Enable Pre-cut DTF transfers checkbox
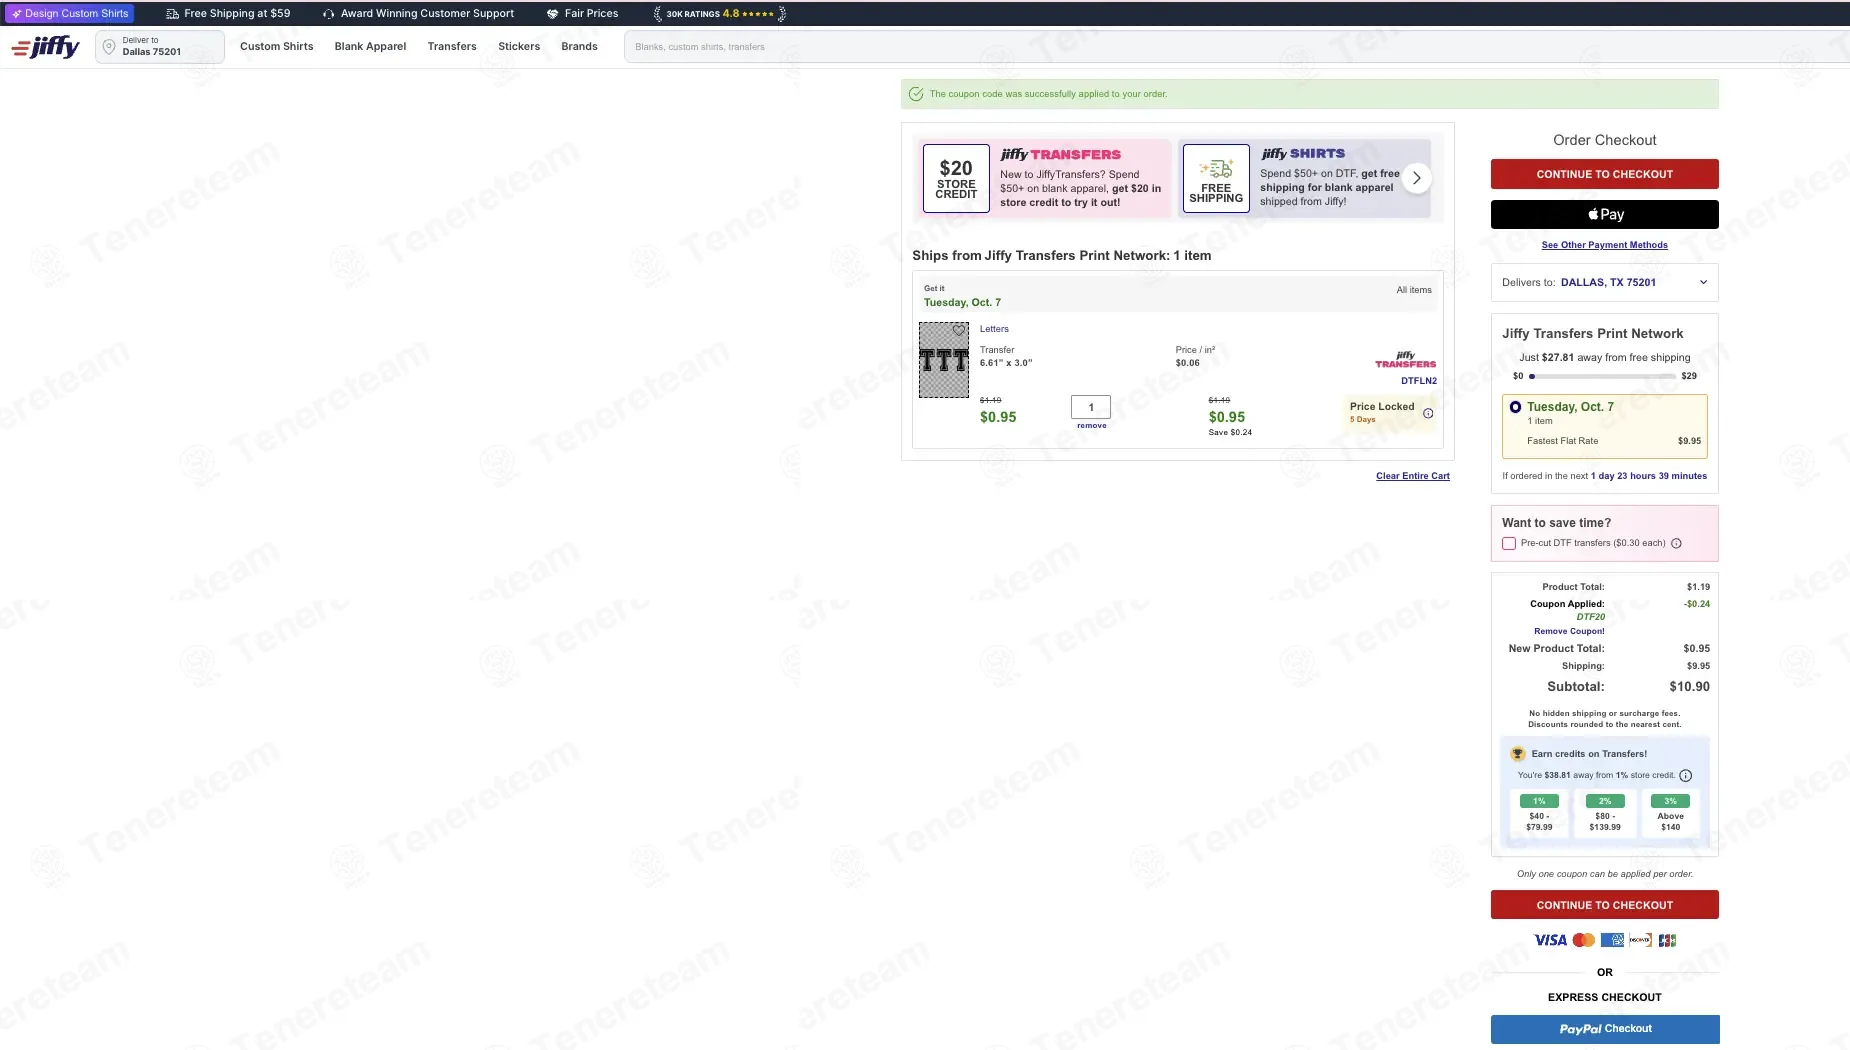This screenshot has height=1050, width=1850. 1509,544
